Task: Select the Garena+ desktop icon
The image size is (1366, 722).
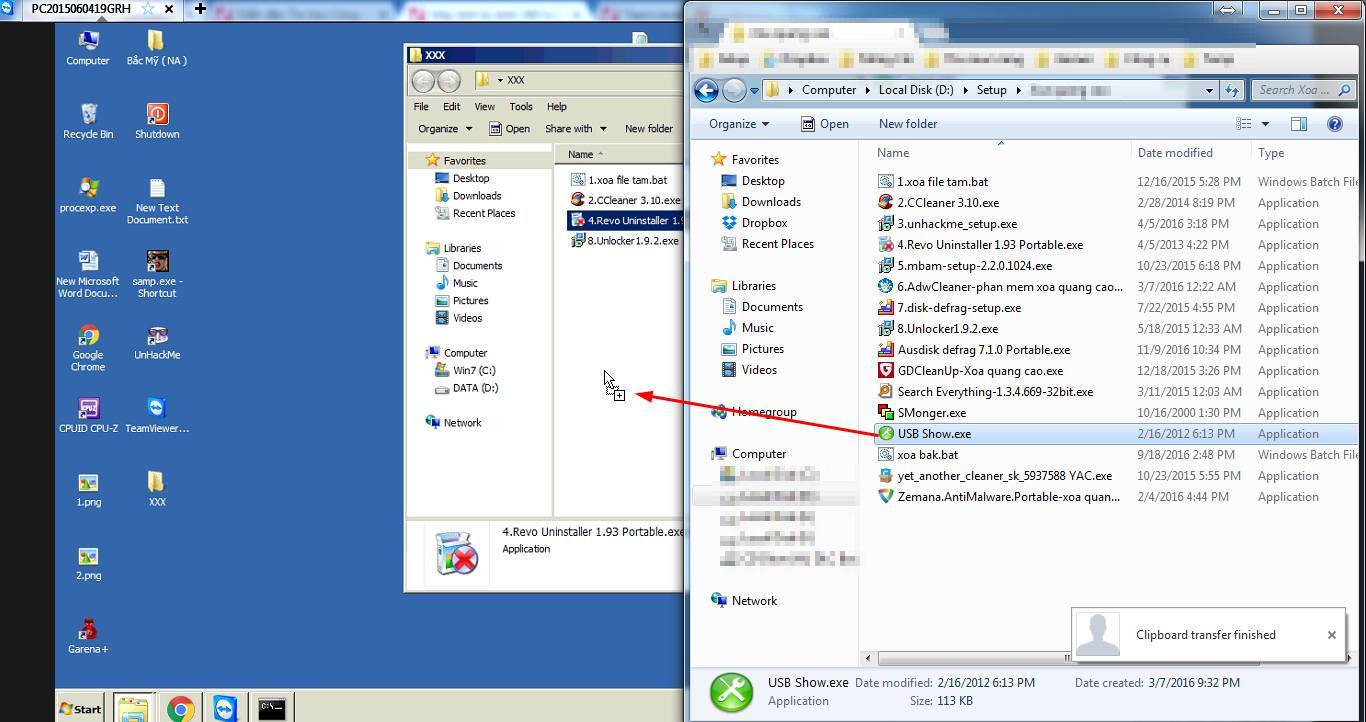Action: point(88,635)
